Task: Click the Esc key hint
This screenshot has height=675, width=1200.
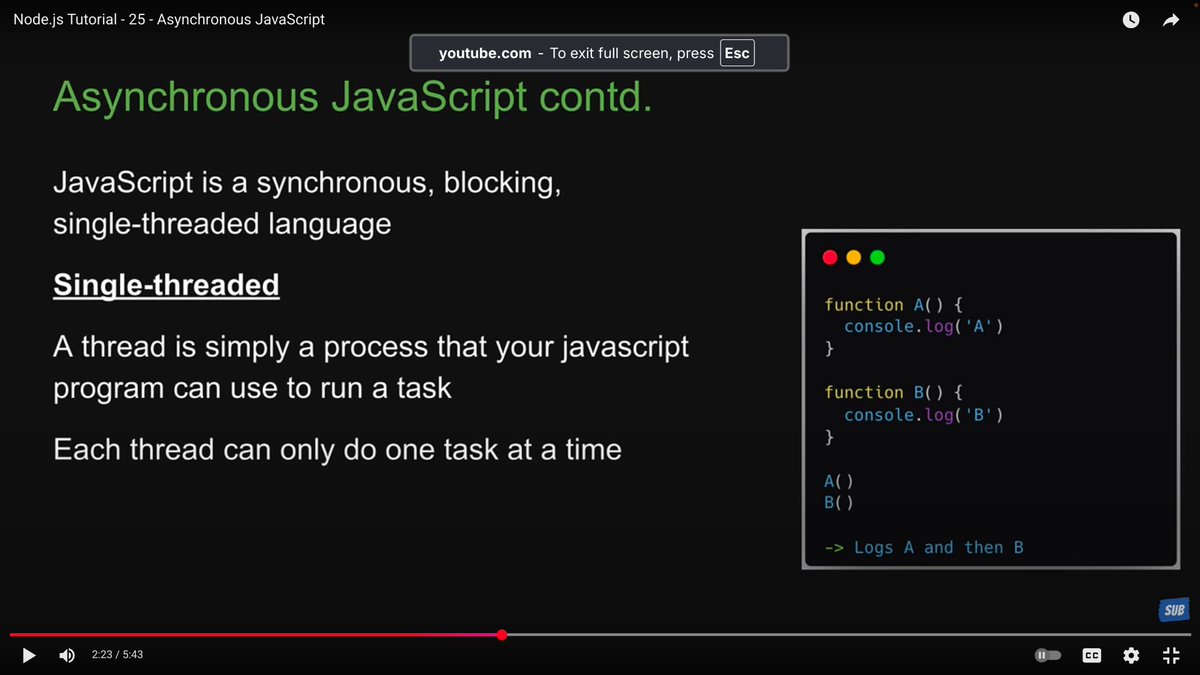Action: coord(737,53)
